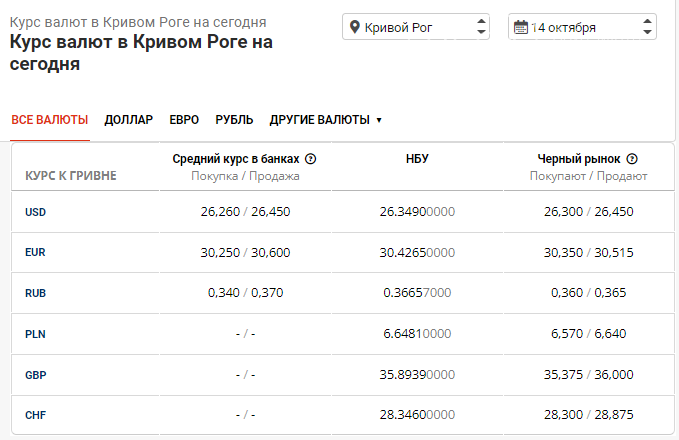The height and width of the screenshot is (440, 679).
Task: Select the Доллар tab
Action: point(129,120)
